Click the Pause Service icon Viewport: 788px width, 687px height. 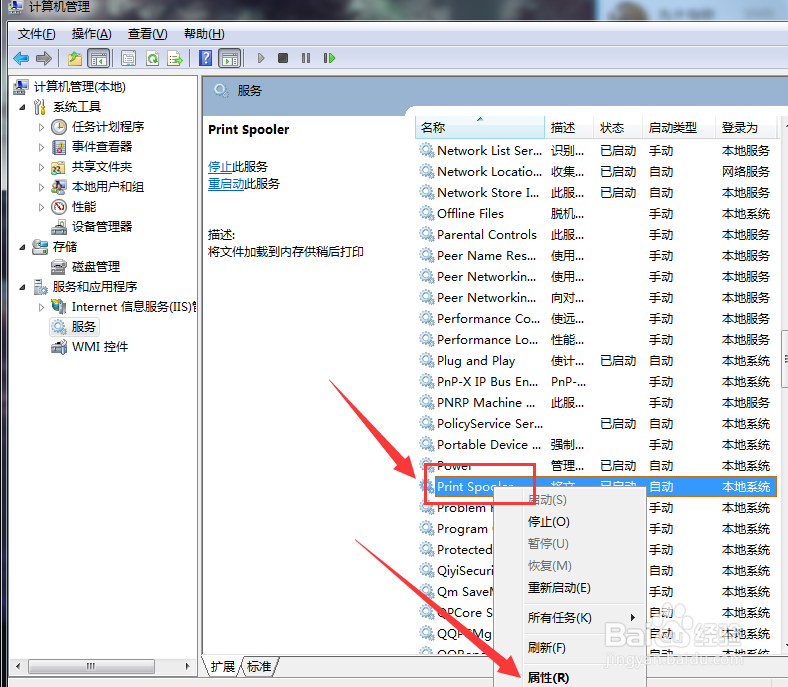[x=306, y=58]
